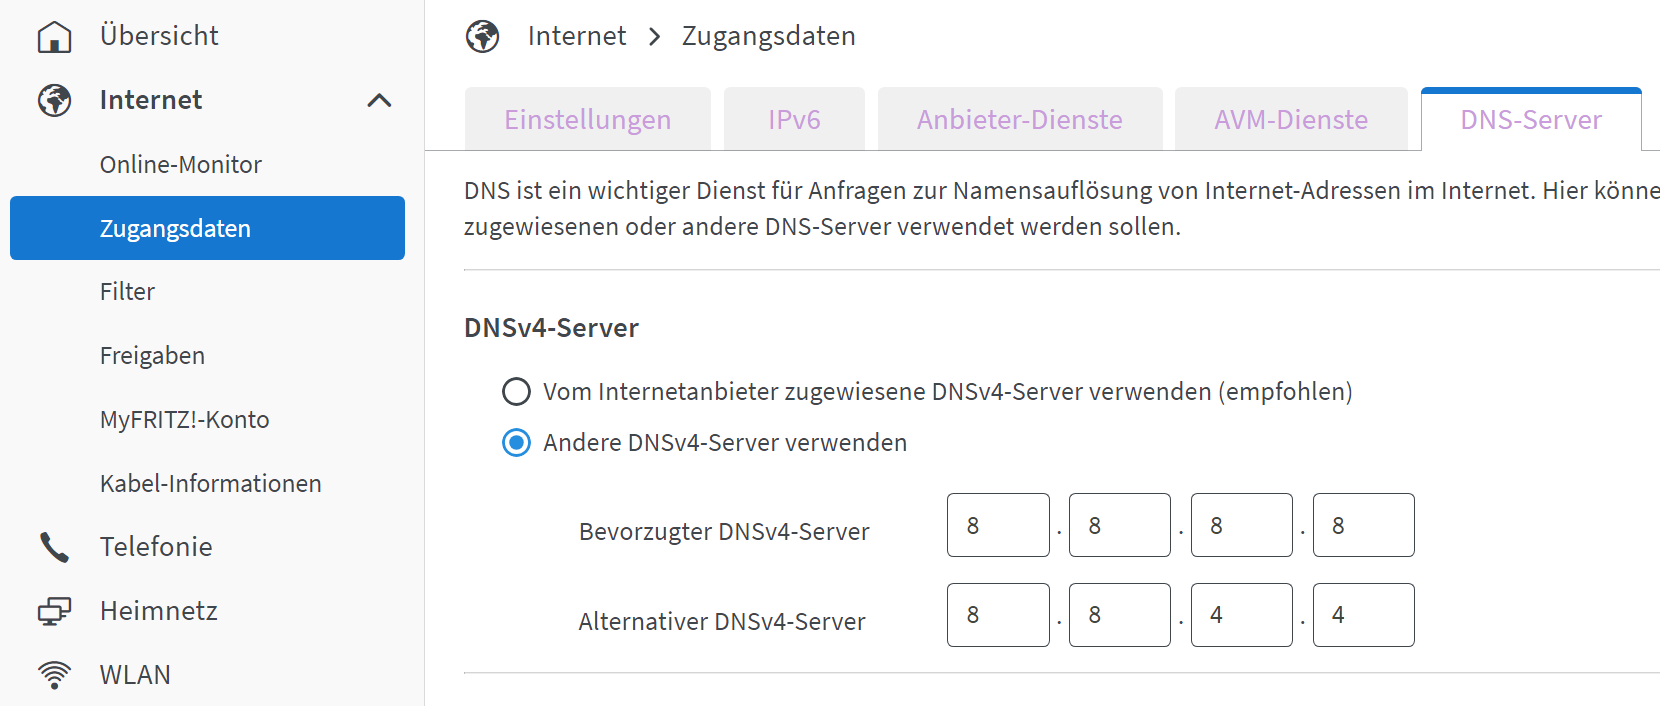Viewport: 1660px width, 706px height.
Task: Click the Übersicht house icon
Action: (55, 37)
